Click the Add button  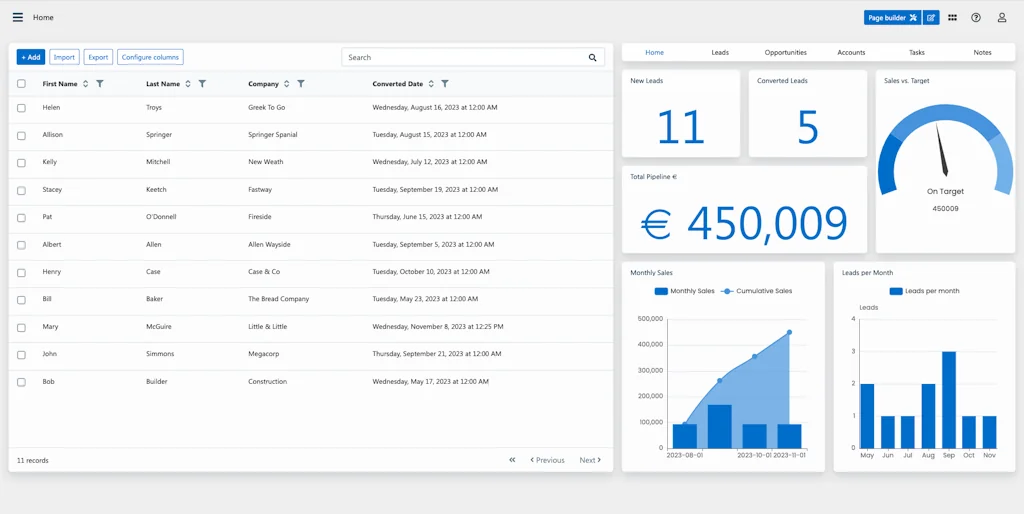point(31,58)
